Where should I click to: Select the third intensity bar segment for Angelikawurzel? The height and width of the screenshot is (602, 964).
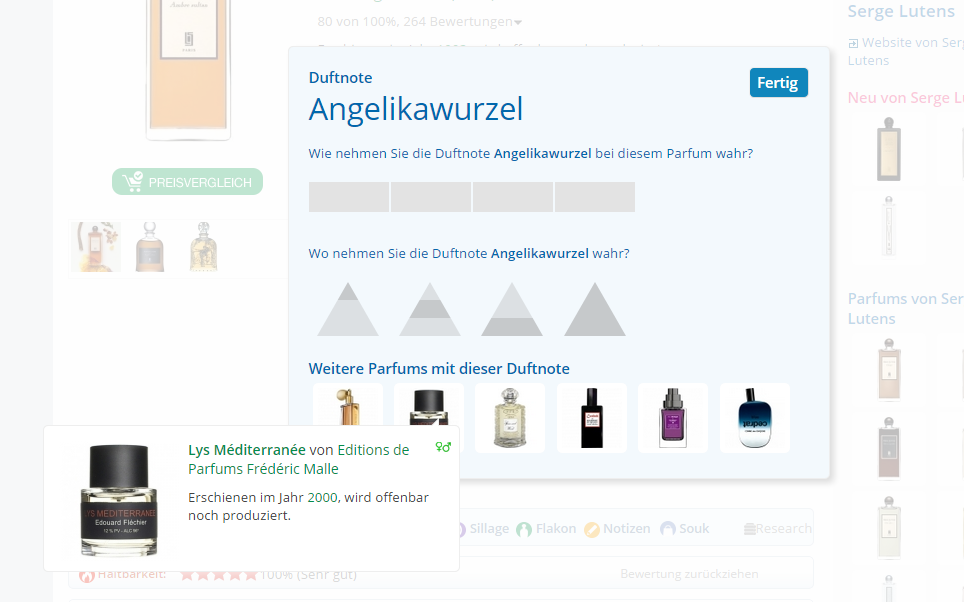click(513, 197)
